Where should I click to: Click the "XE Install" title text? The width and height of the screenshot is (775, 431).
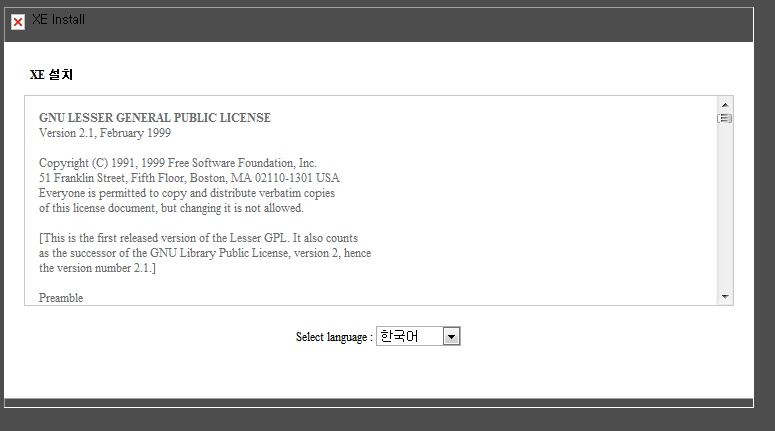click(58, 20)
